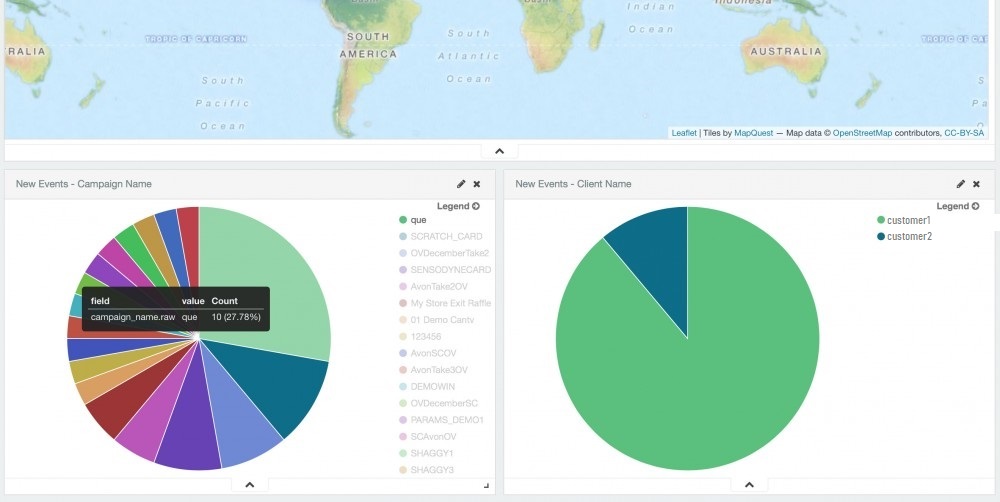Select customer2 in the Client Name legend
Viewport: 1000px width, 502px height.
pos(909,236)
